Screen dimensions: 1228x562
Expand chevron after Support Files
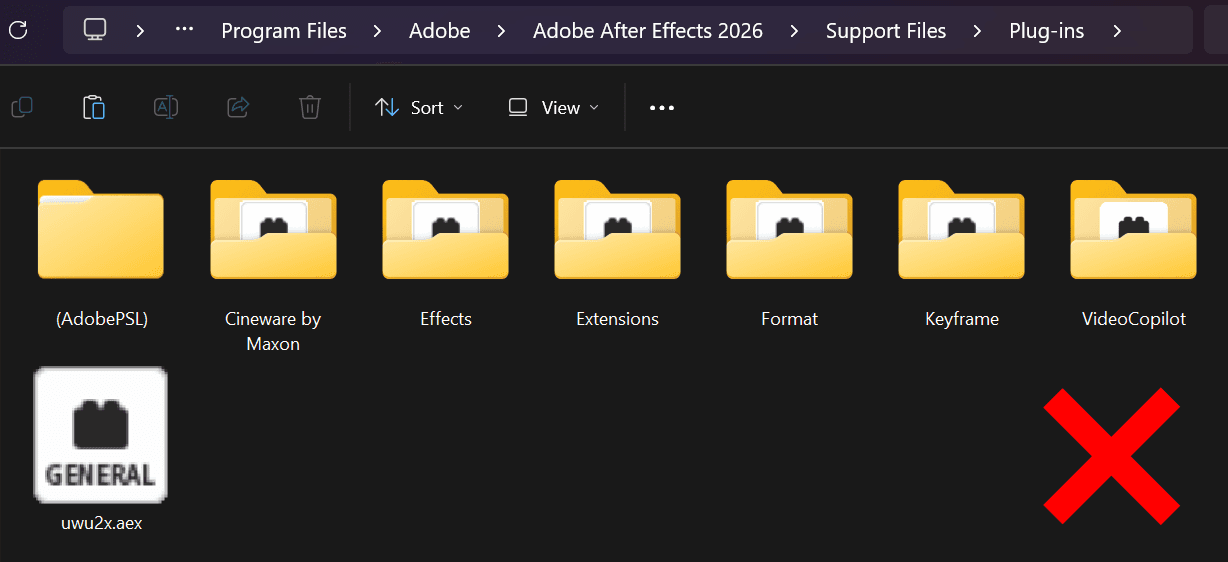pyautogui.click(x=977, y=31)
